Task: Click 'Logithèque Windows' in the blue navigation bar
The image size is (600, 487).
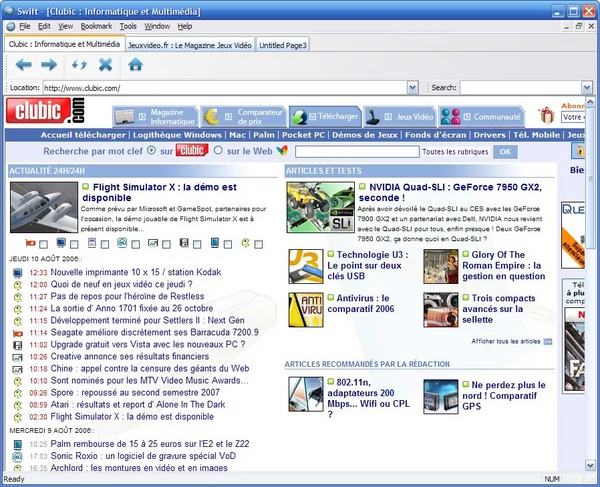Action: 177,135
